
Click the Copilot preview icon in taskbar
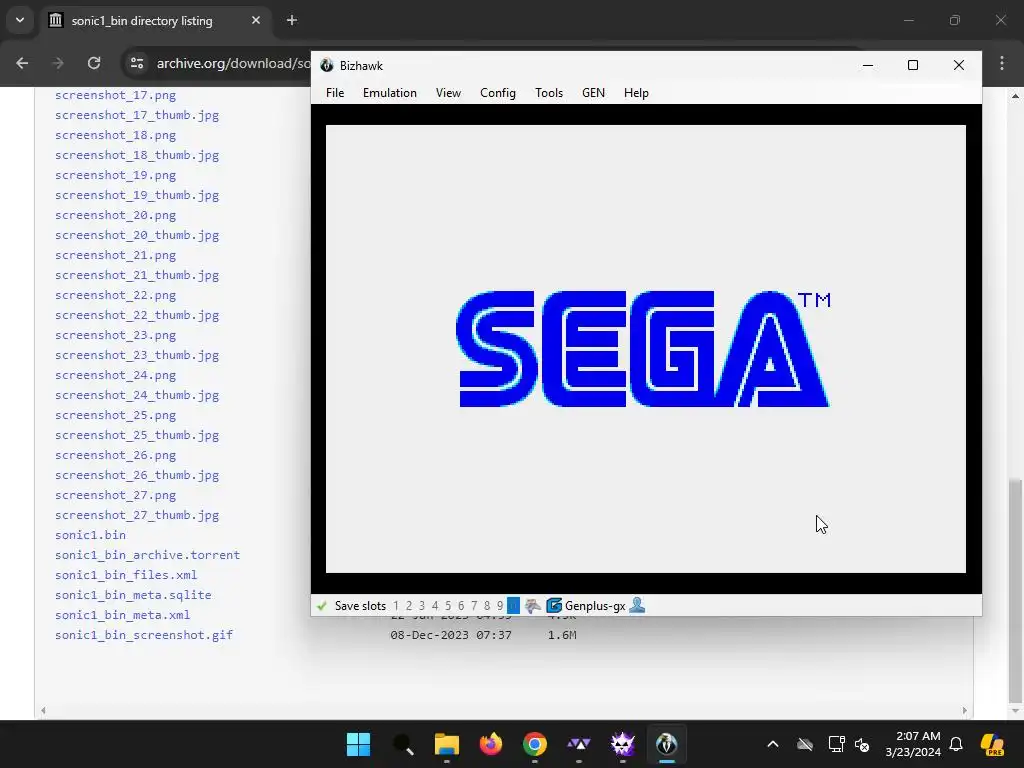(x=992, y=744)
